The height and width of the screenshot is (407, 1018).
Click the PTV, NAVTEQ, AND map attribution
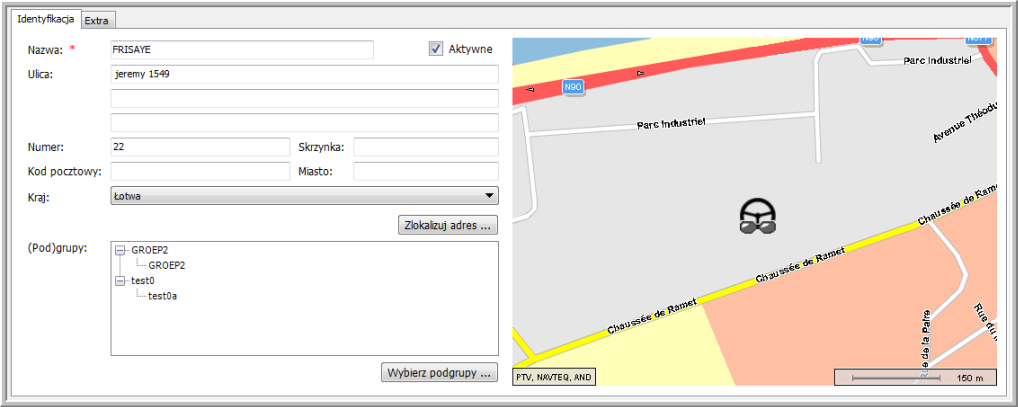point(553,378)
